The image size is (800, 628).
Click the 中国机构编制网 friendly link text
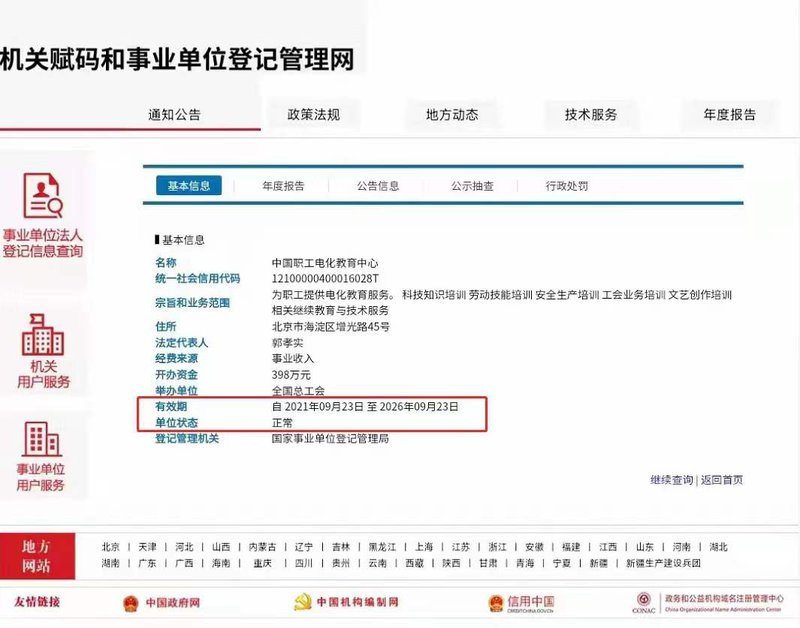[x=358, y=602]
